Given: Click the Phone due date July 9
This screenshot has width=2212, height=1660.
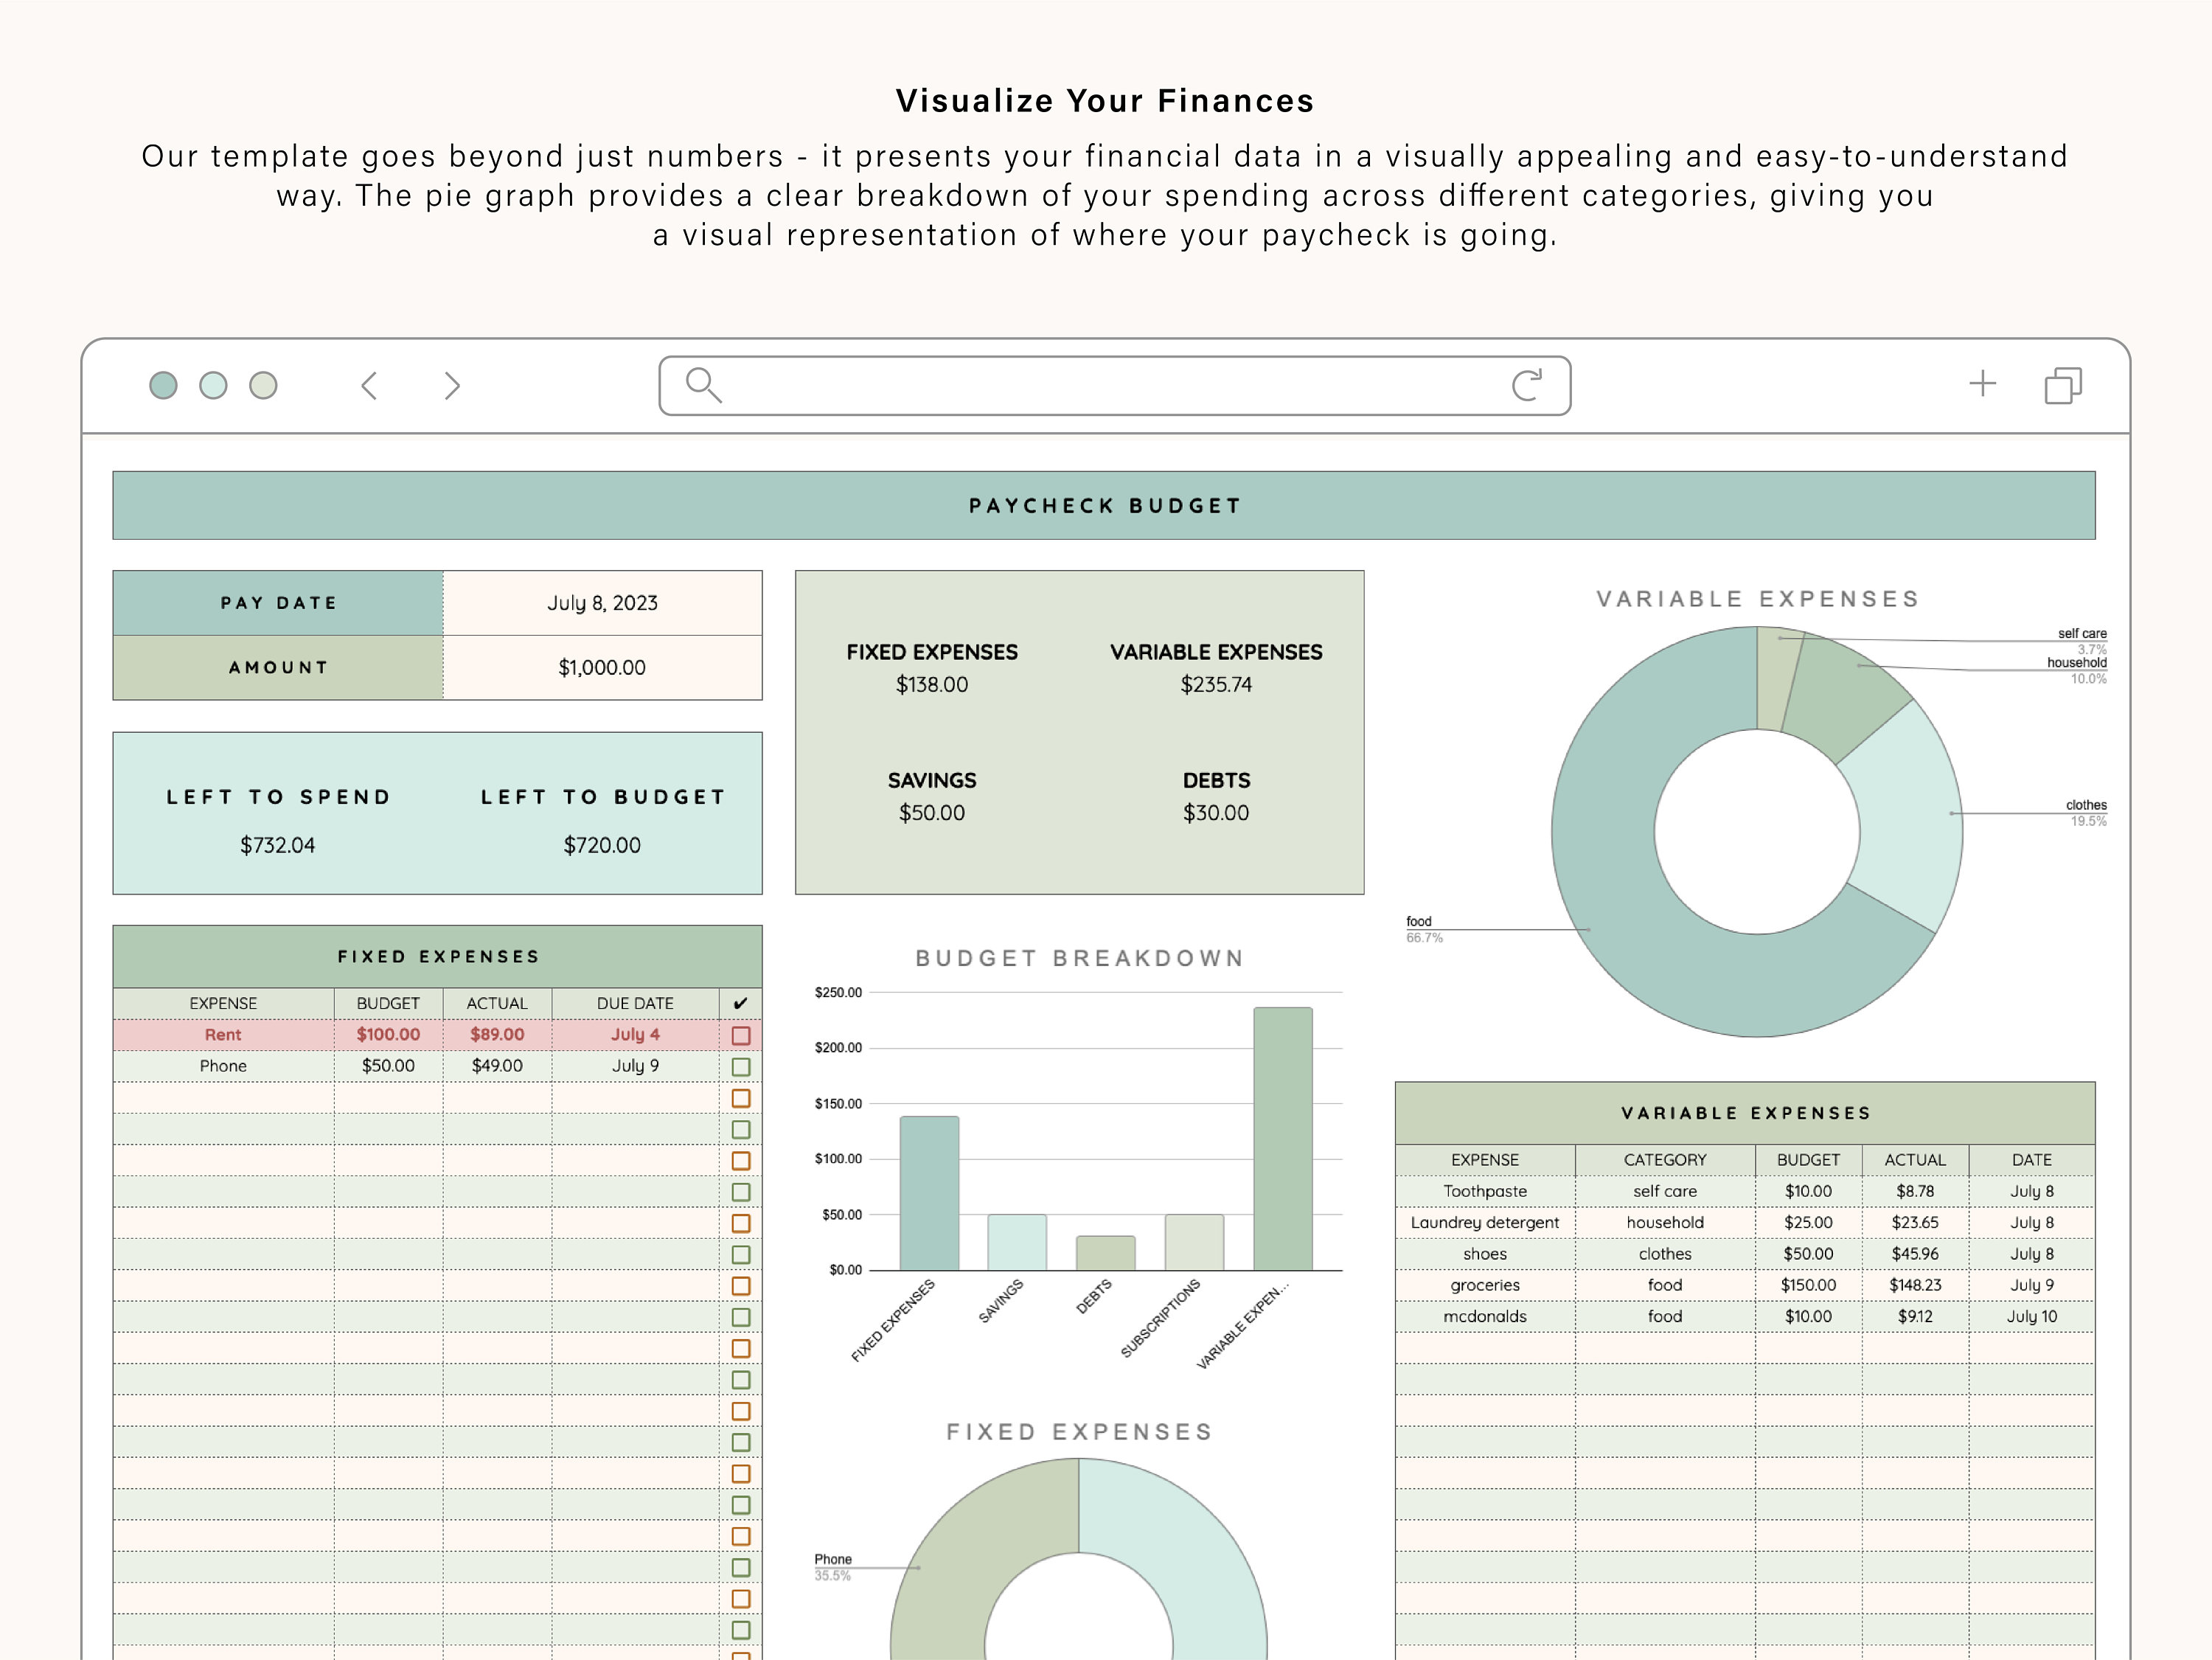Looking at the screenshot, I should tap(635, 1066).
